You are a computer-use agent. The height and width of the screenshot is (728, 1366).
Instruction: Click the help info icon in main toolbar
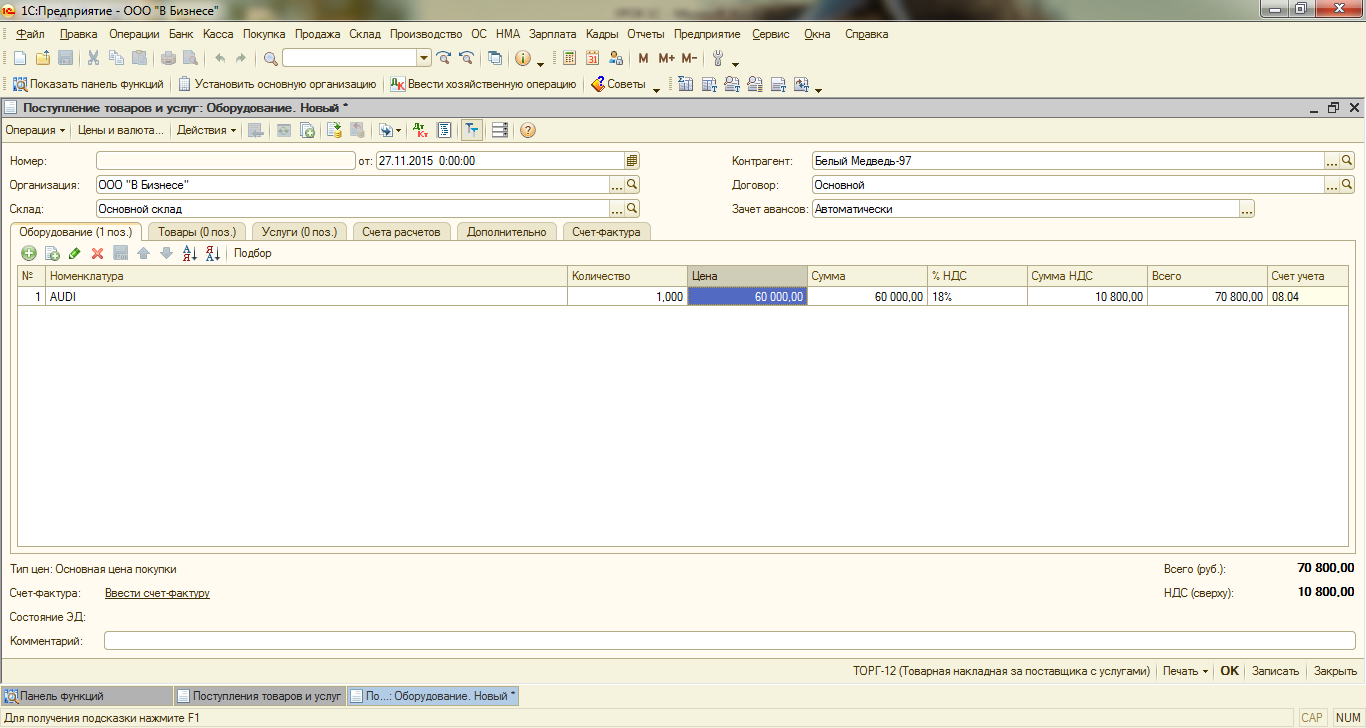click(x=522, y=58)
